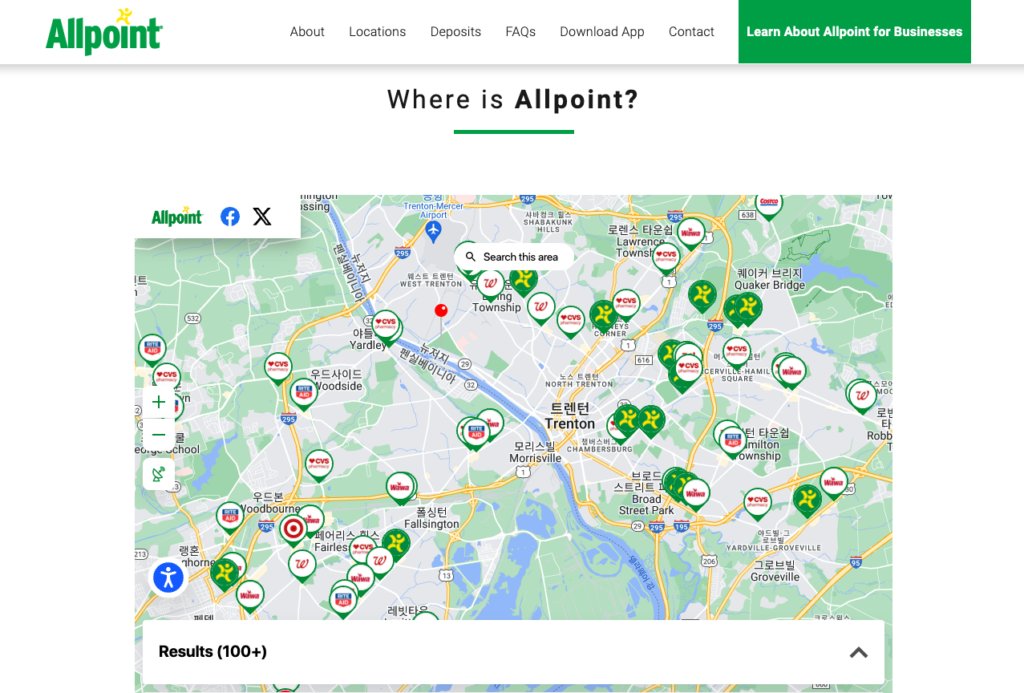Viewport: 1024px width, 693px height.
Task: Select the Allpoint pin below Quaker Bridge
Action: [748, 306]
